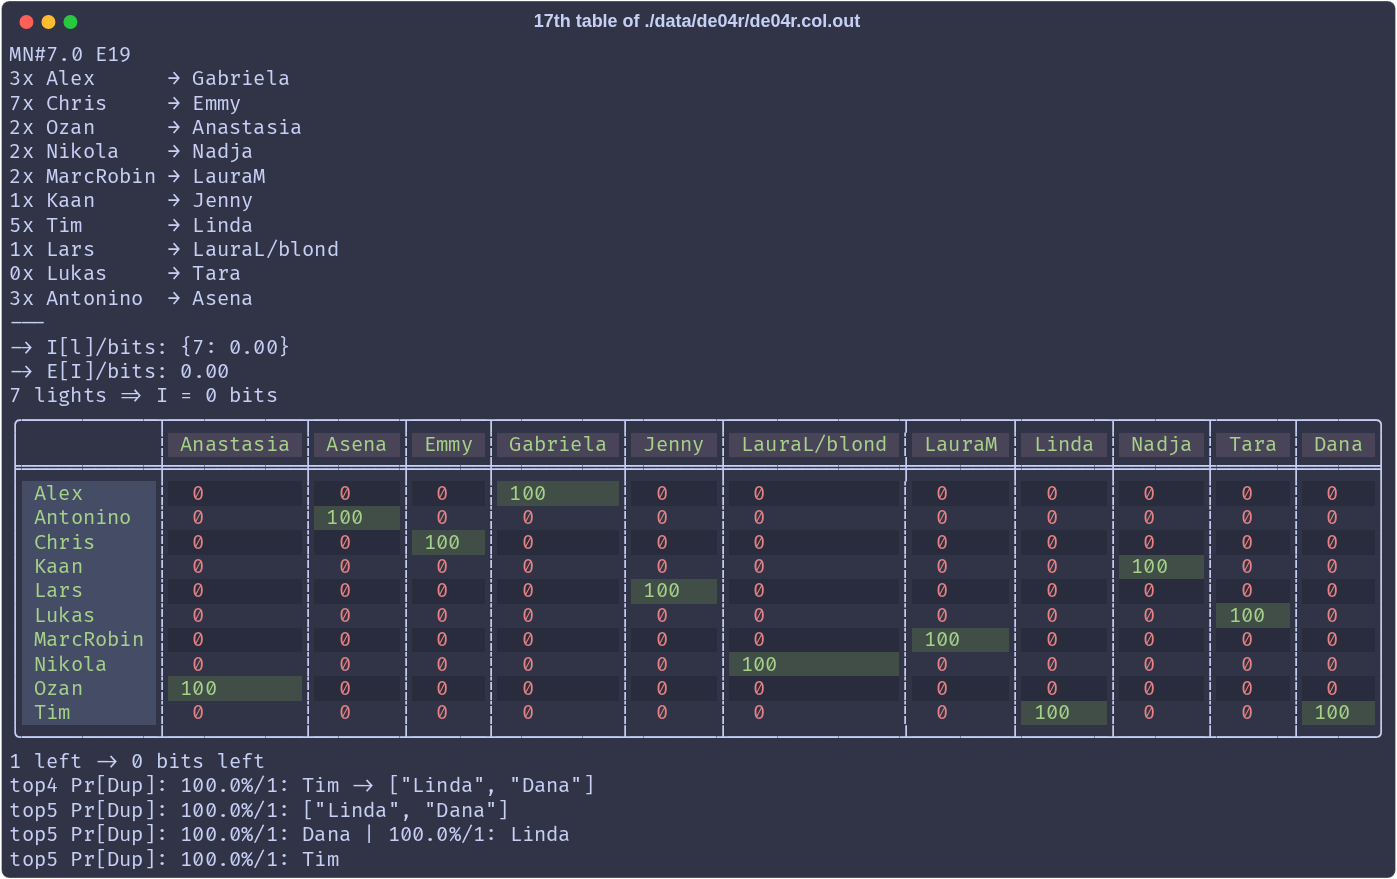
Task: Click the line '3x Antonino → Asena'
Action: coord(131,298)
